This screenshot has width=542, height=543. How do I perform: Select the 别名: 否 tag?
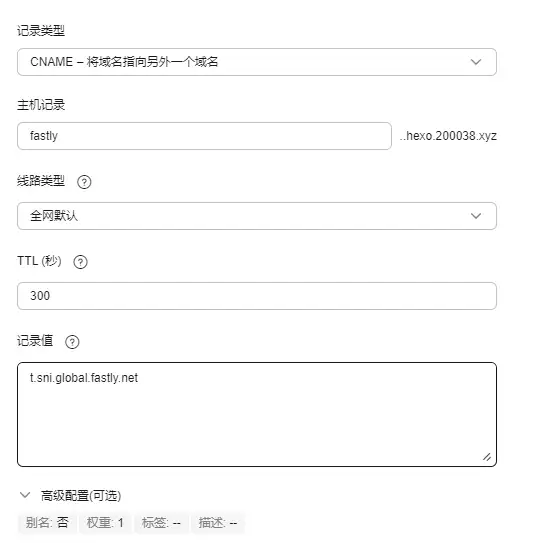47,523
